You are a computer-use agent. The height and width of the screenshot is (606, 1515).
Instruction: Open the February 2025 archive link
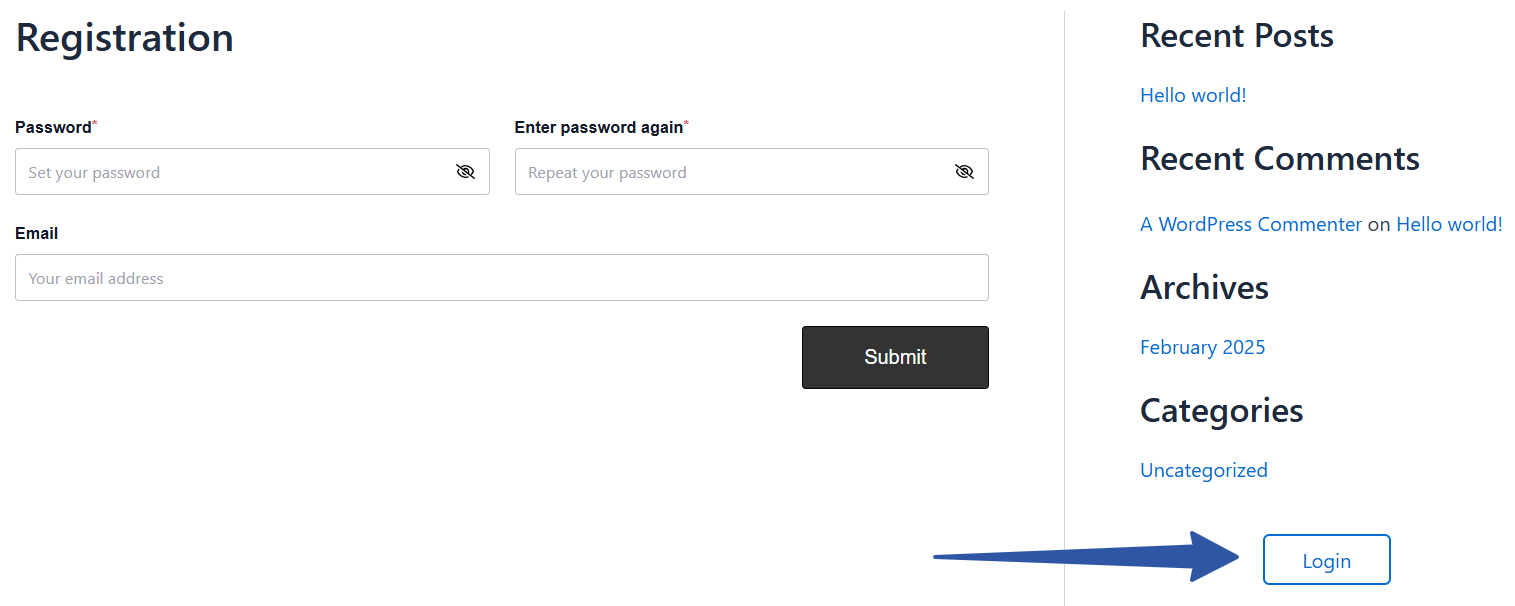pos(1202,347)
